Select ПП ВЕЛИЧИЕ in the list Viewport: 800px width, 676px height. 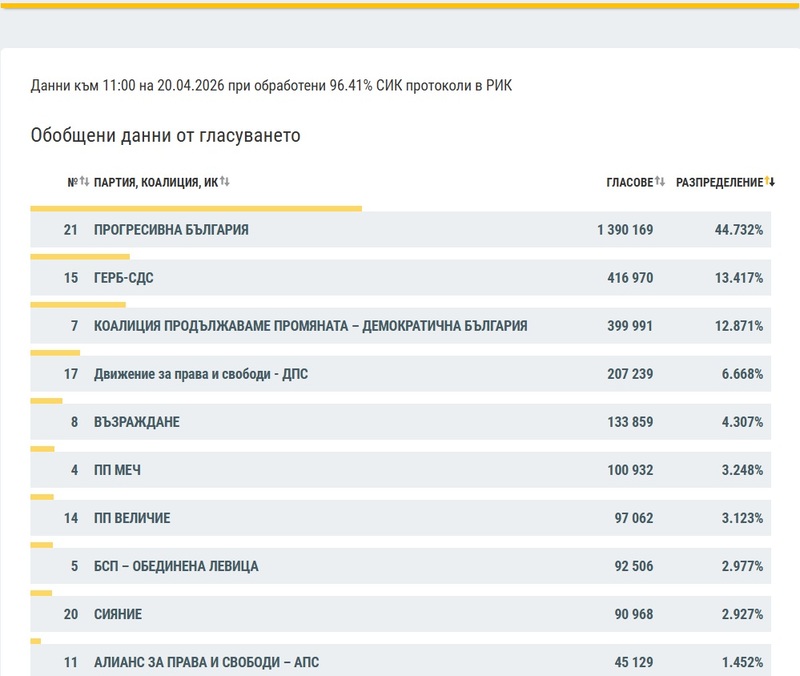pyautogui.click(x=131, y=518)
